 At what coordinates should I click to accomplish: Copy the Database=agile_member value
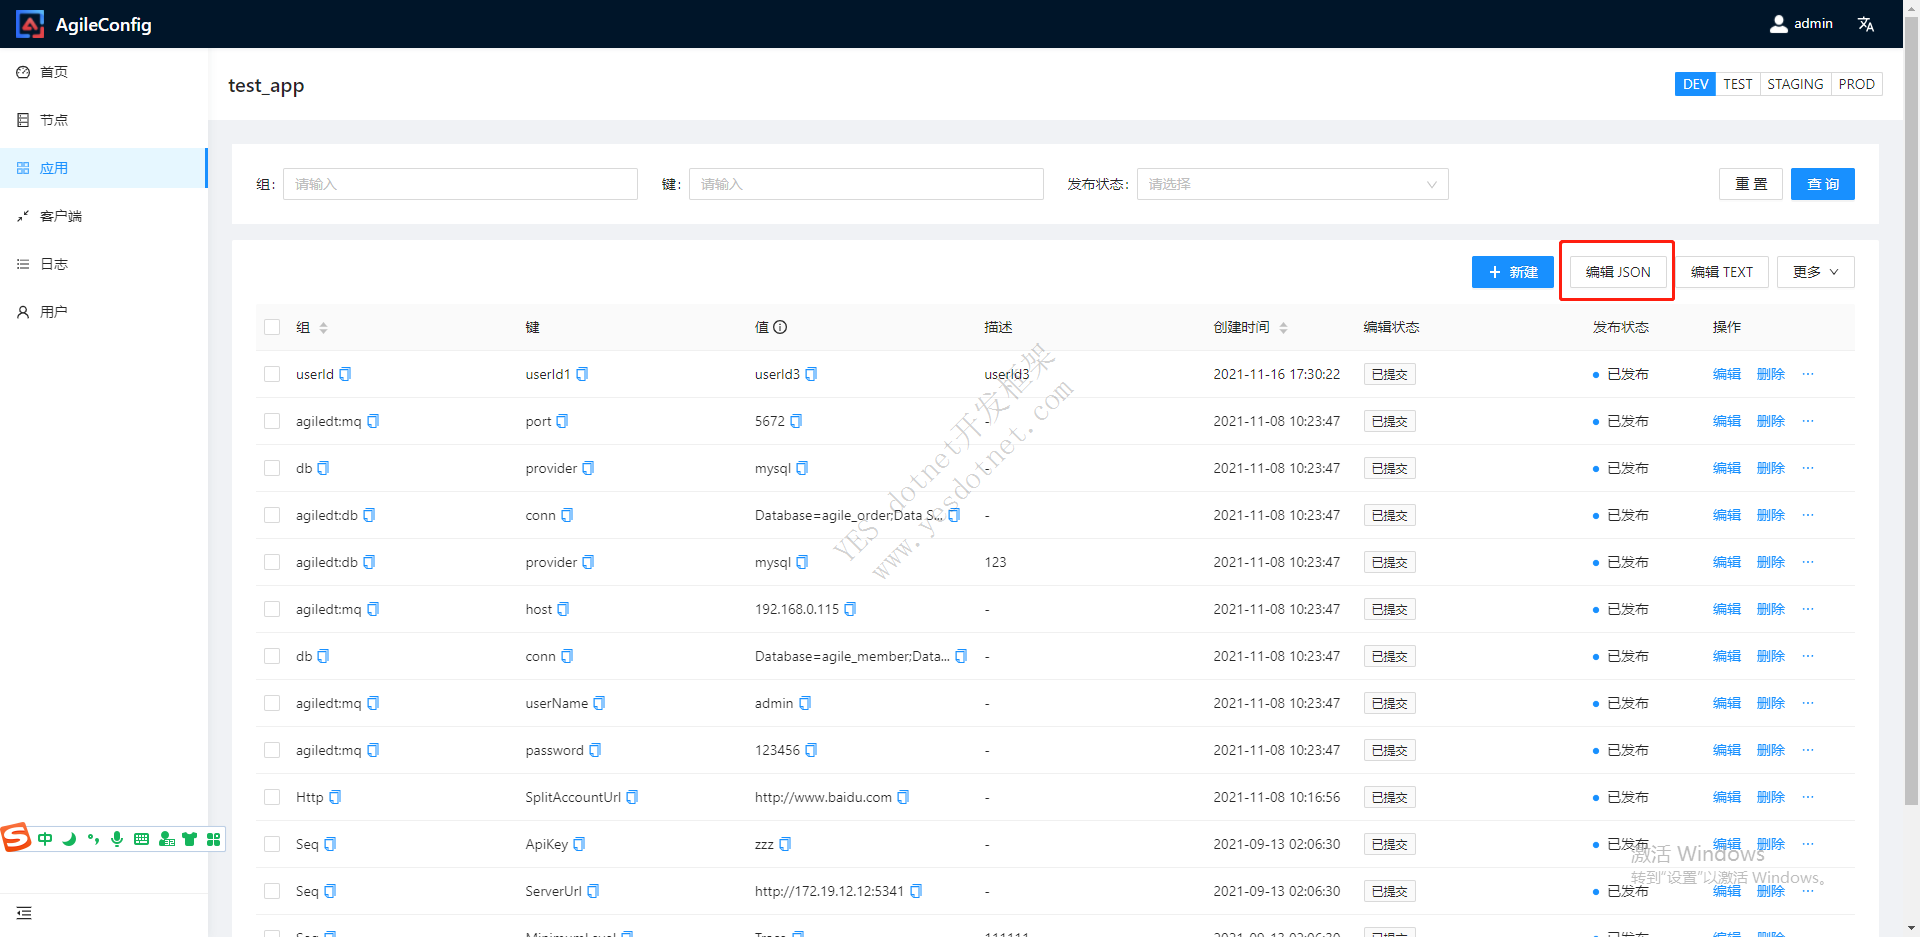tap(961, 656)
